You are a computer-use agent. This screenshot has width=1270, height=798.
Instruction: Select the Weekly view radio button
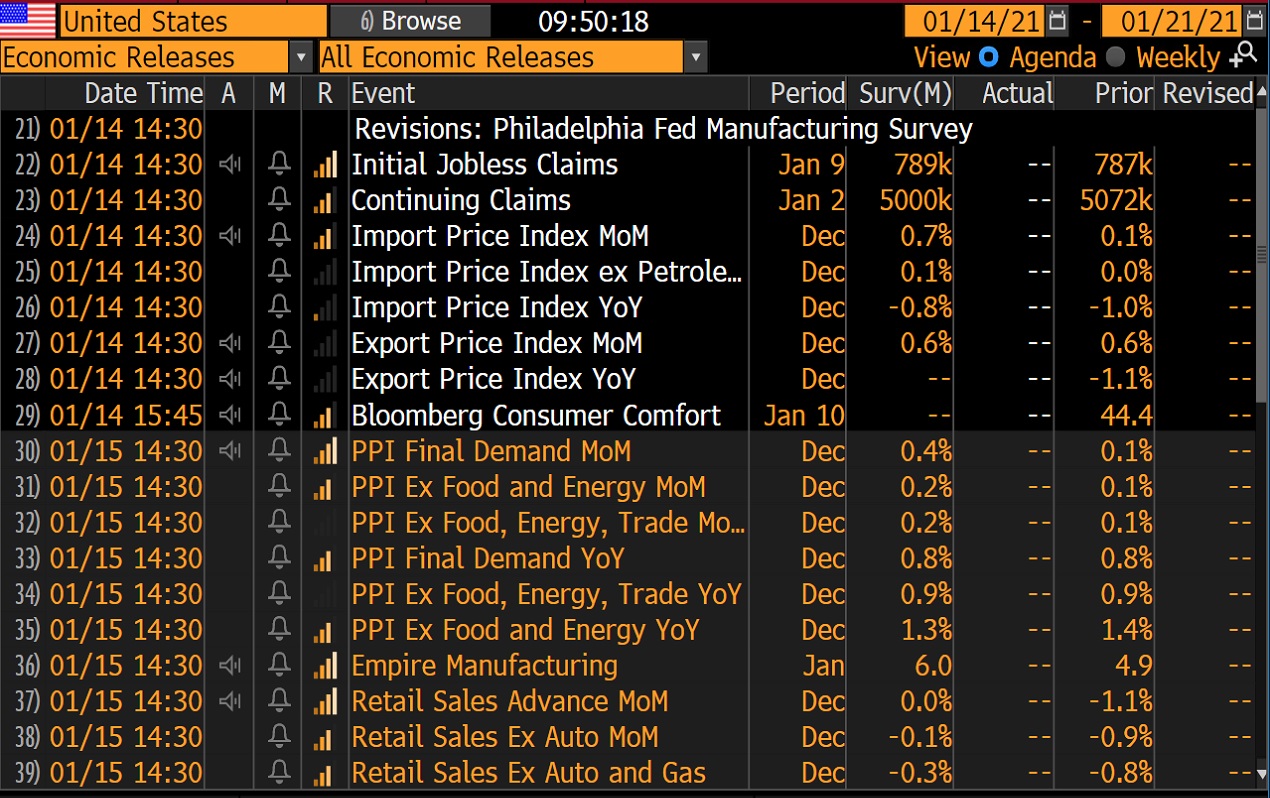[1116, 57]
